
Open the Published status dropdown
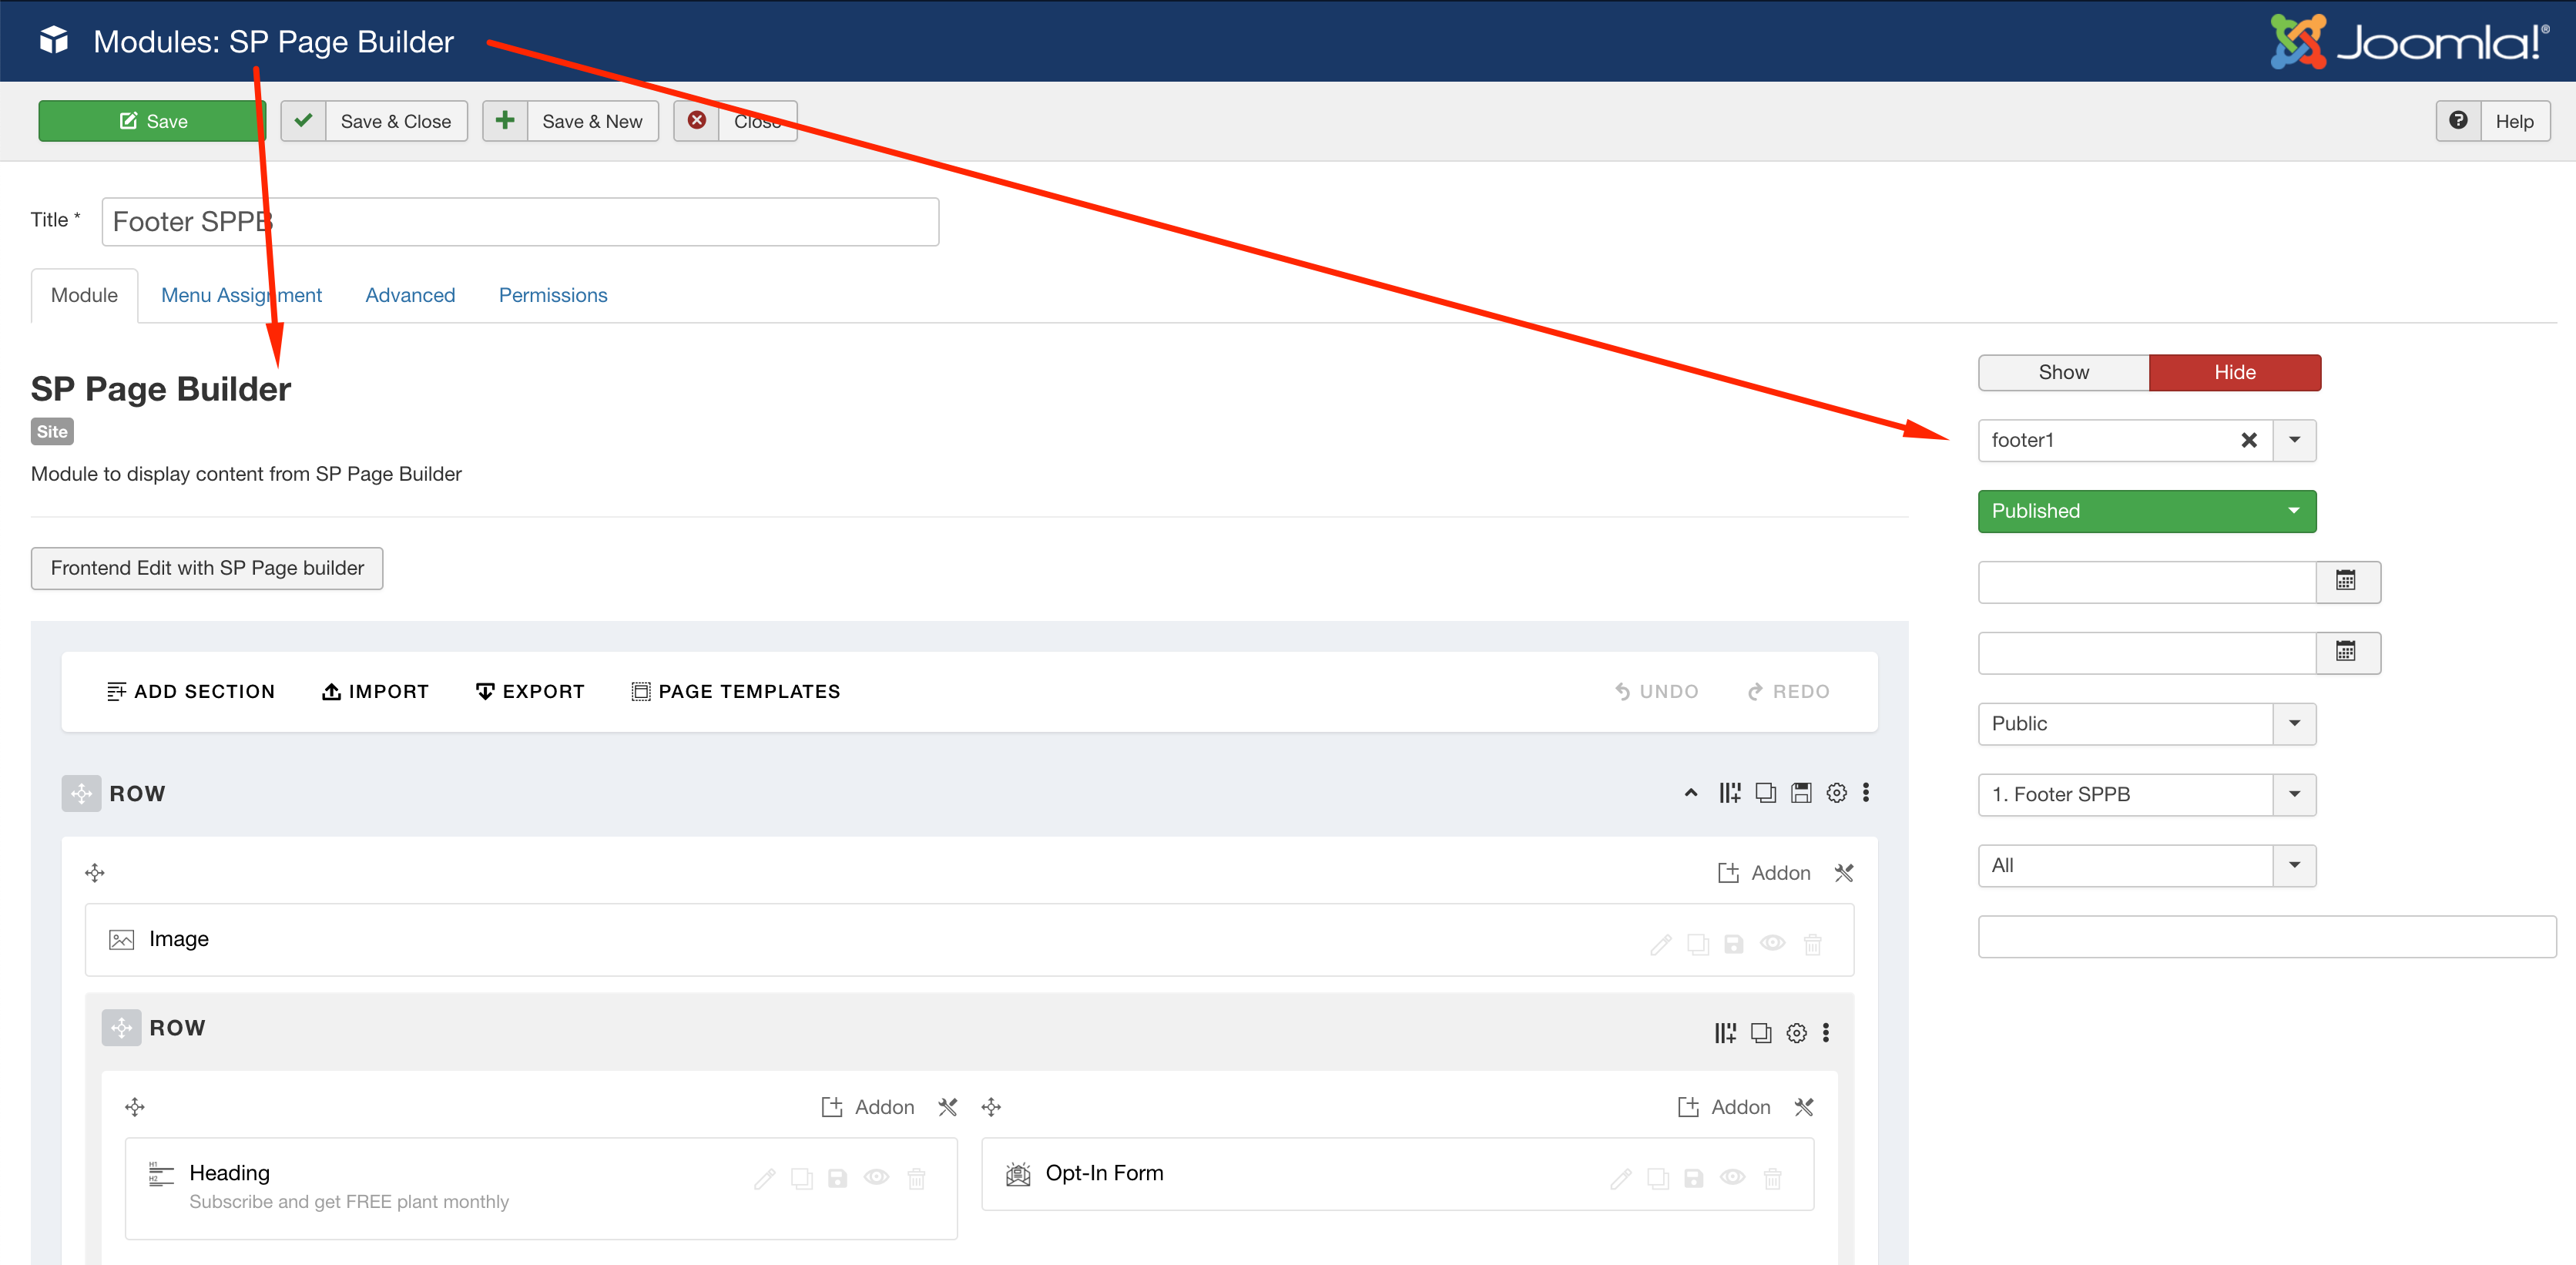click(x=2146, y=511)
